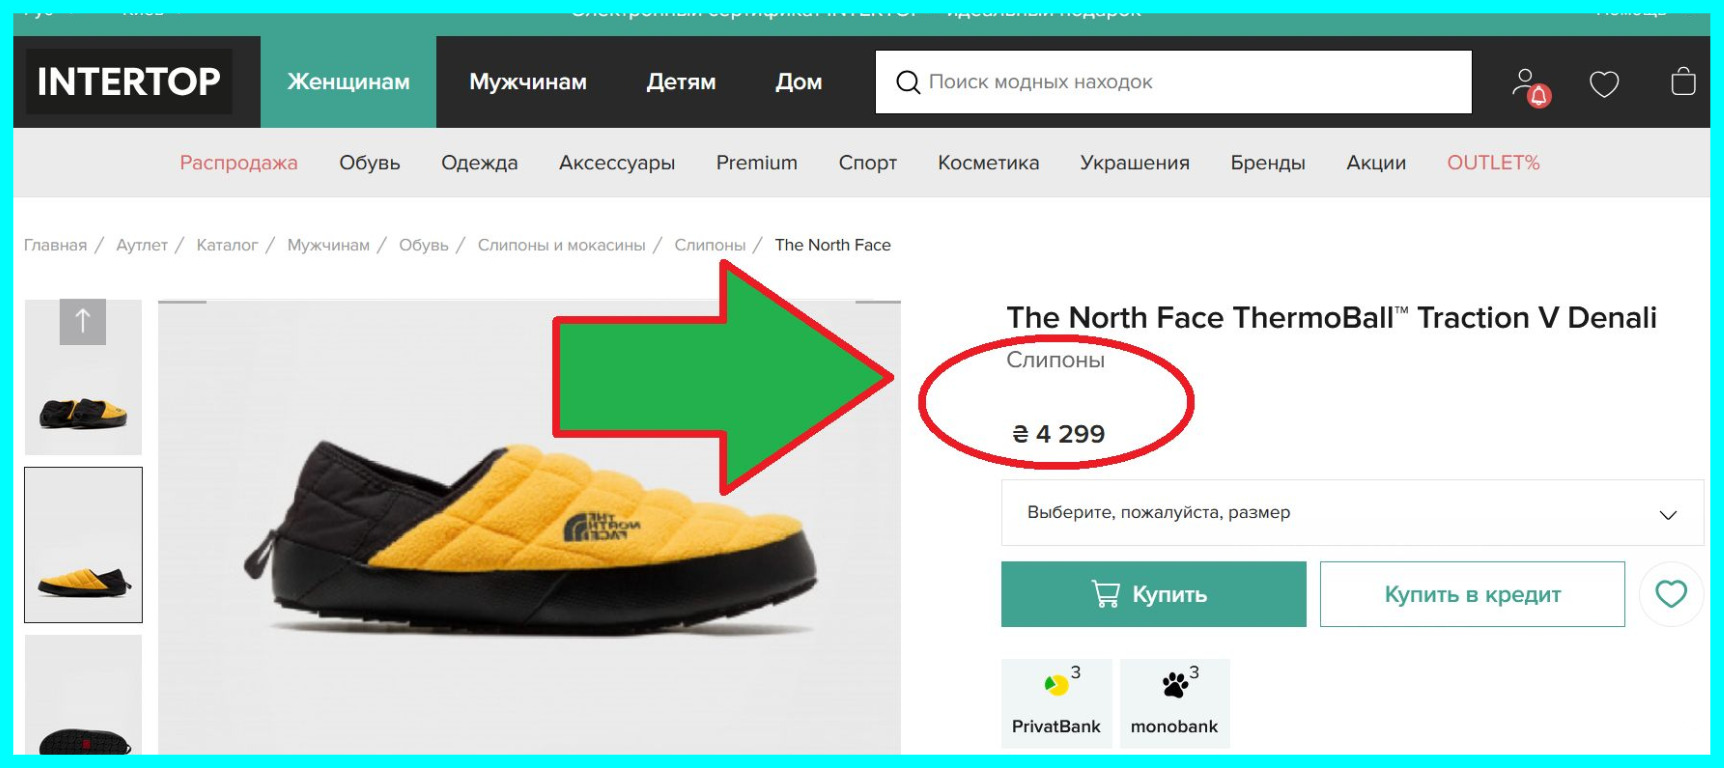
Task: Open the OUTLET% menu item
Action: 1493,163
